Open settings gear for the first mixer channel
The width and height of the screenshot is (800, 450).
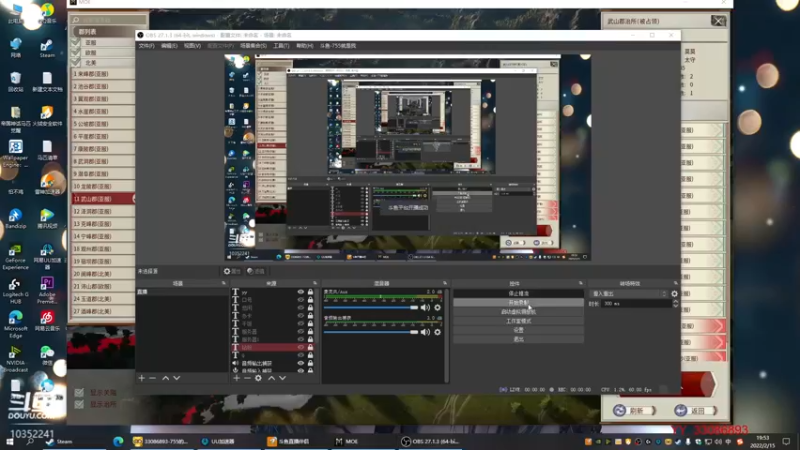(x=437, y=308)
